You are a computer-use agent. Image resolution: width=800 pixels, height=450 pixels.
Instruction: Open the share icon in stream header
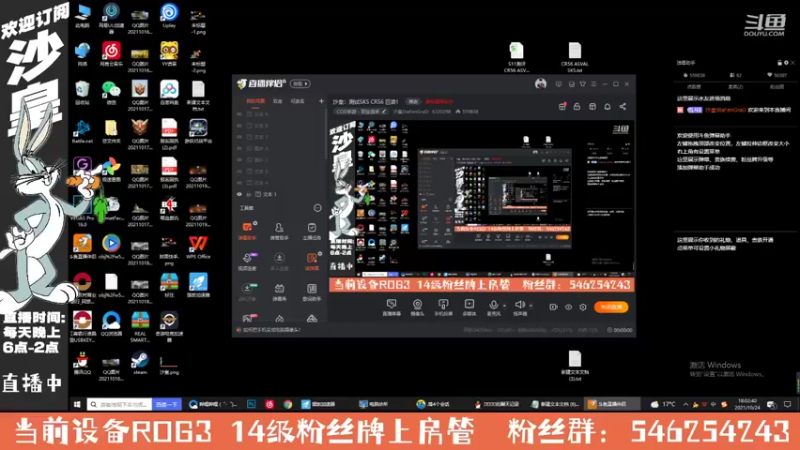[x=622, y=107]
